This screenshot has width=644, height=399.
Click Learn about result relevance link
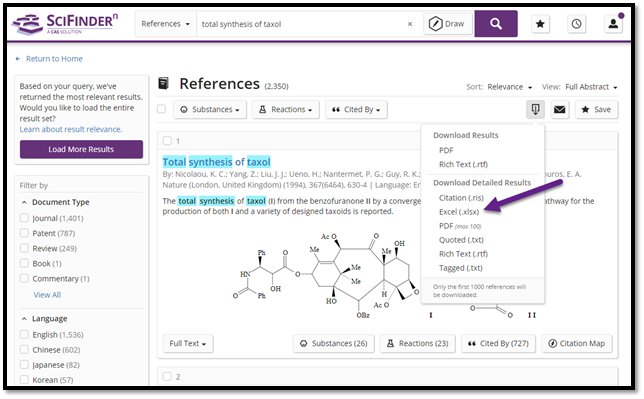71,129
